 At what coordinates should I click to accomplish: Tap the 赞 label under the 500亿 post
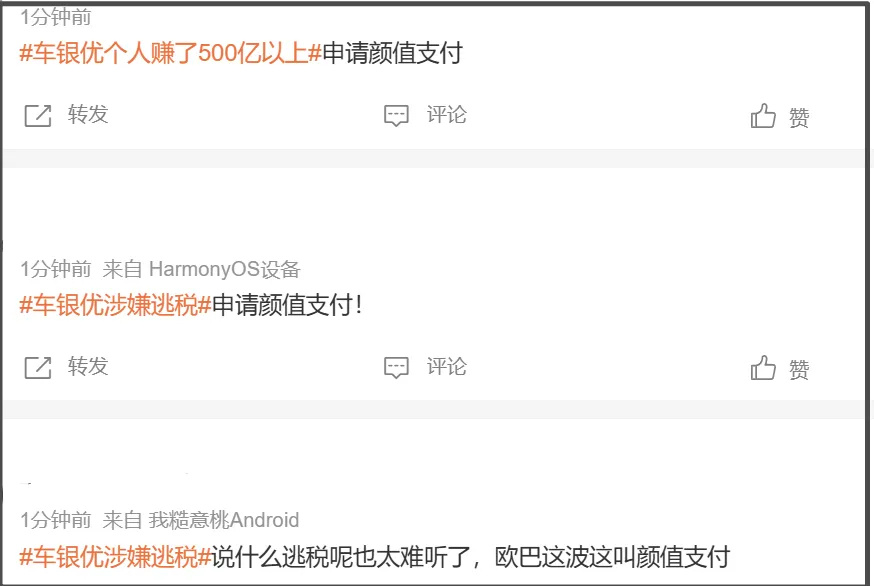[x=799, y=118]
